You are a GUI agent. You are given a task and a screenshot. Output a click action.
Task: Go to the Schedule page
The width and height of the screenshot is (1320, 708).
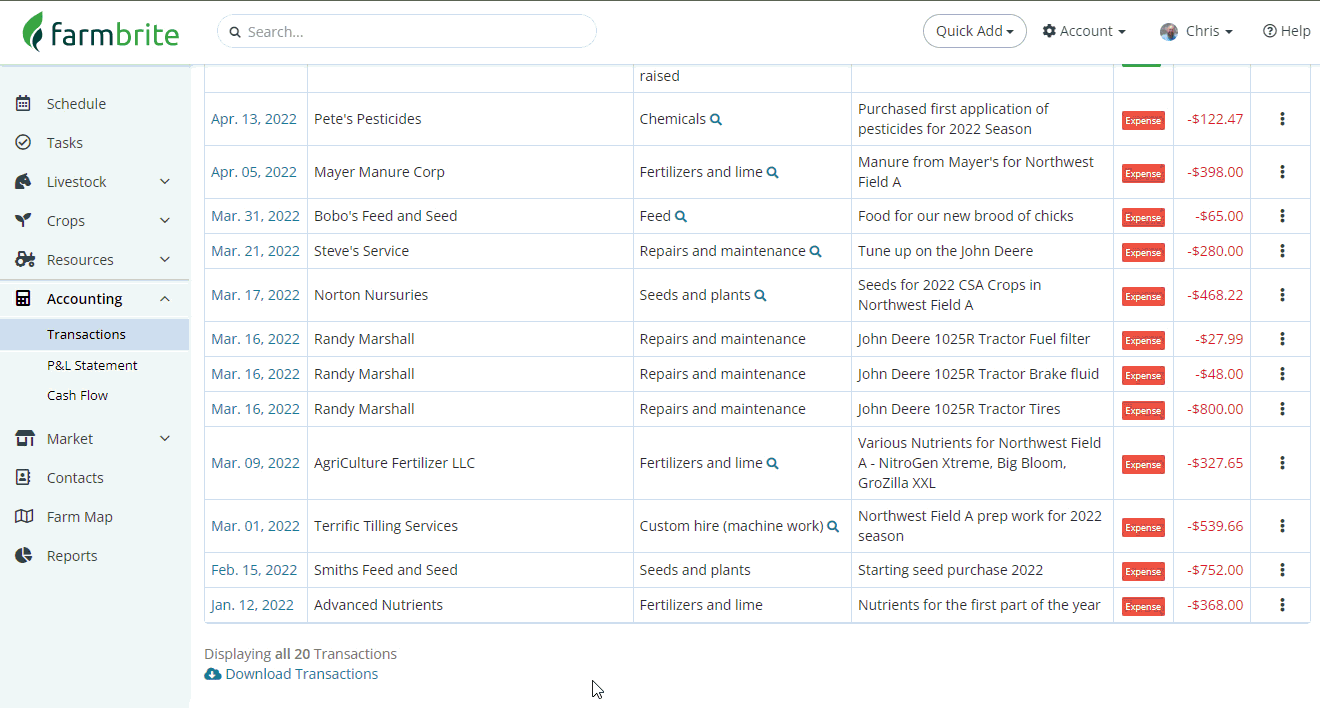76,104
